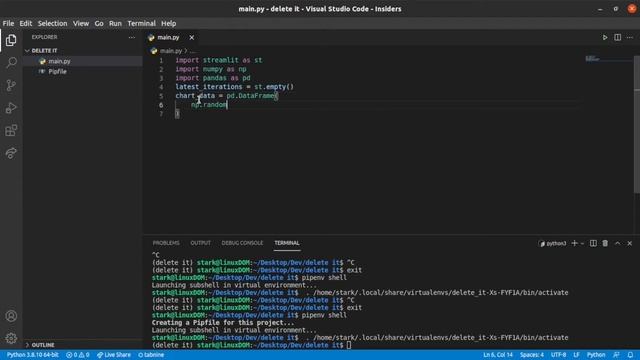640x360 pixels.
Task: Open the Live Share activity bar icon
Action: point(11,153)
